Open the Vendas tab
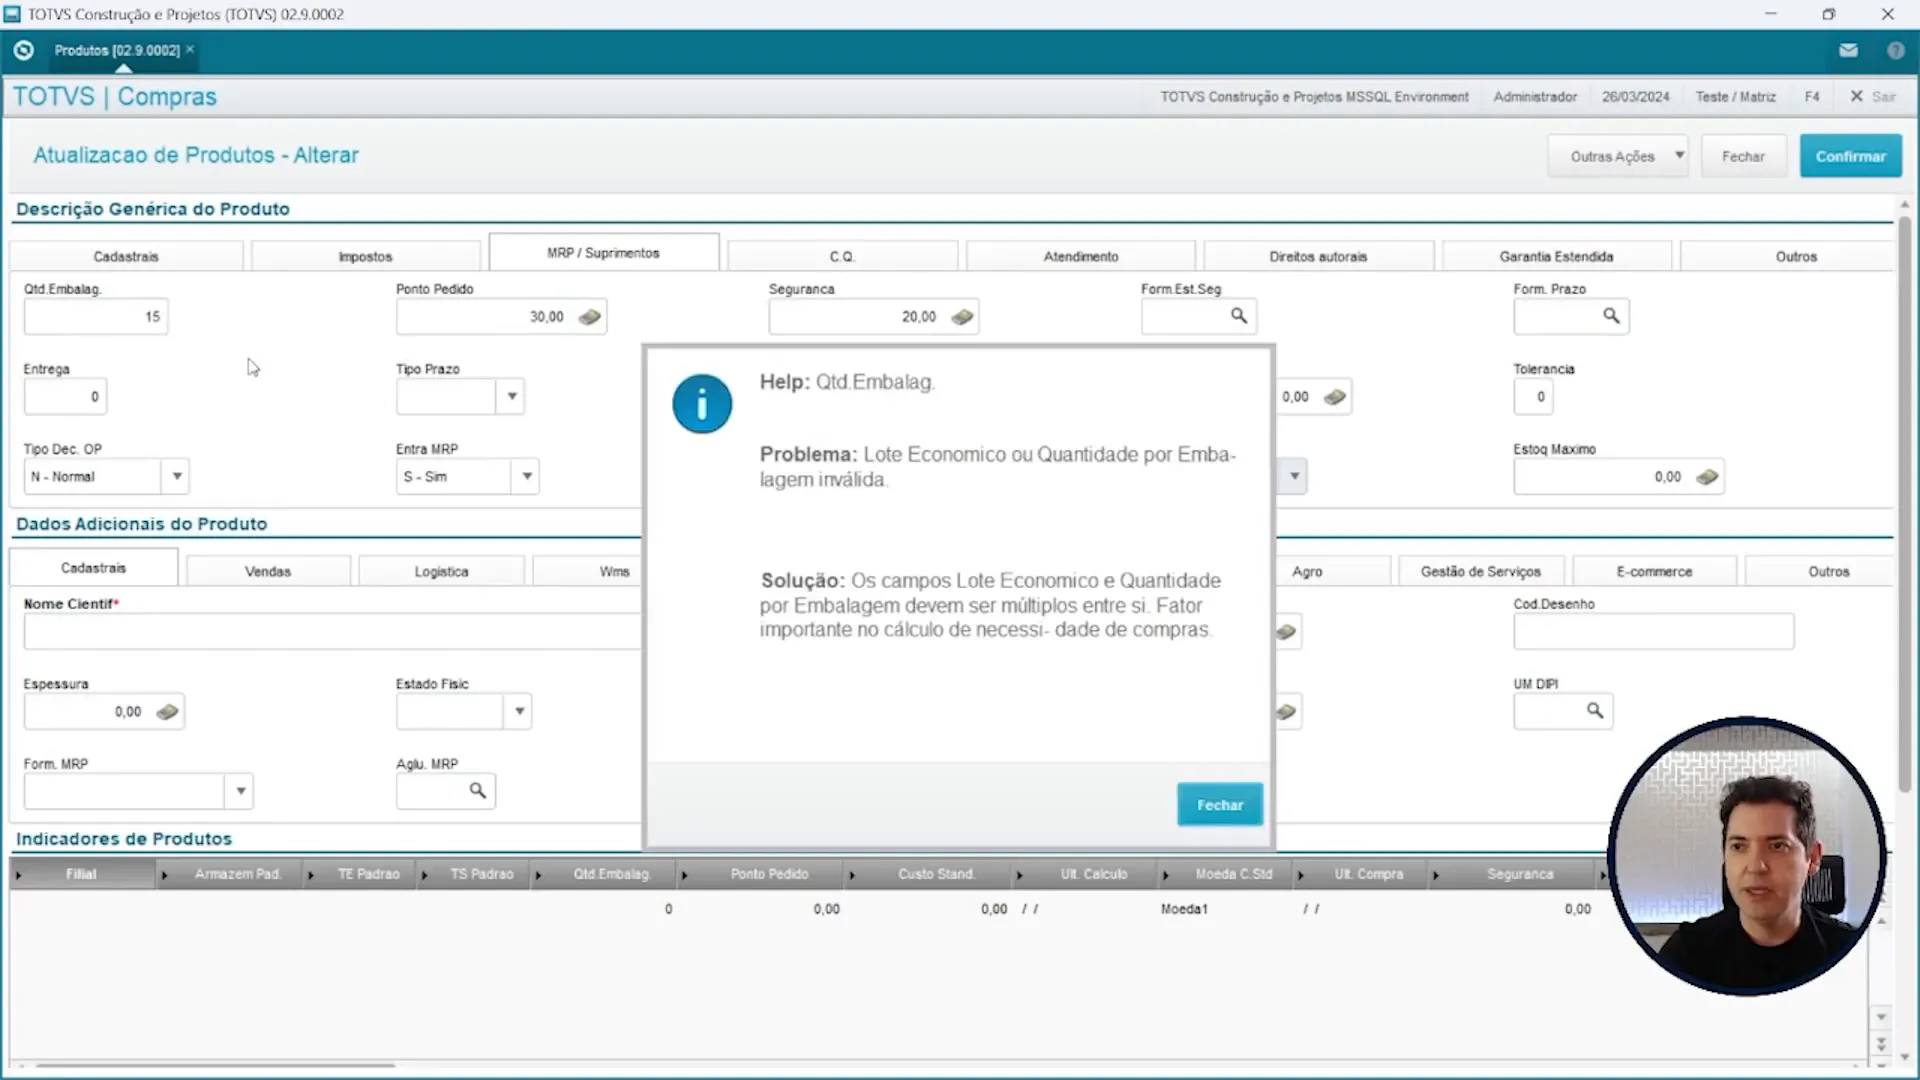The image size is (1920, 1080). pos(267,570)
